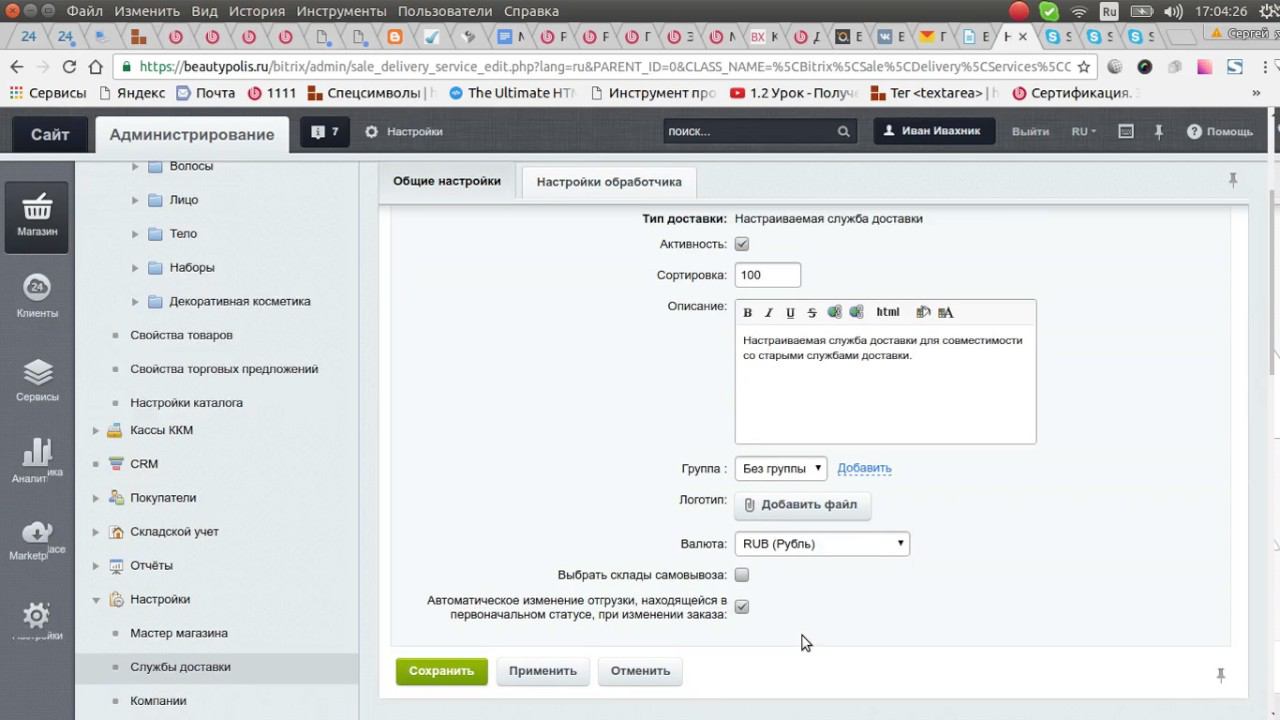The height and width of the screenshot is (720, 1280).
Task: Open the Администрирование tab
Action: point(192,134)
